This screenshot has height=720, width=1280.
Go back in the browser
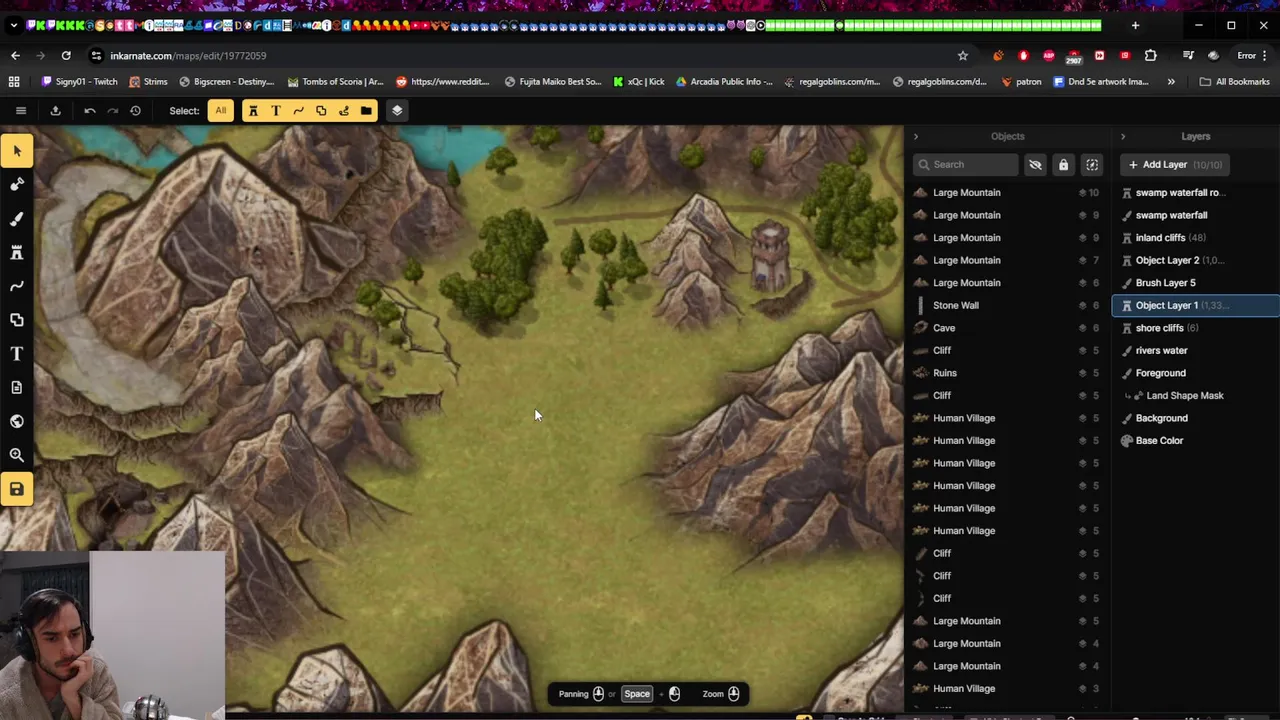click(15, 56)
